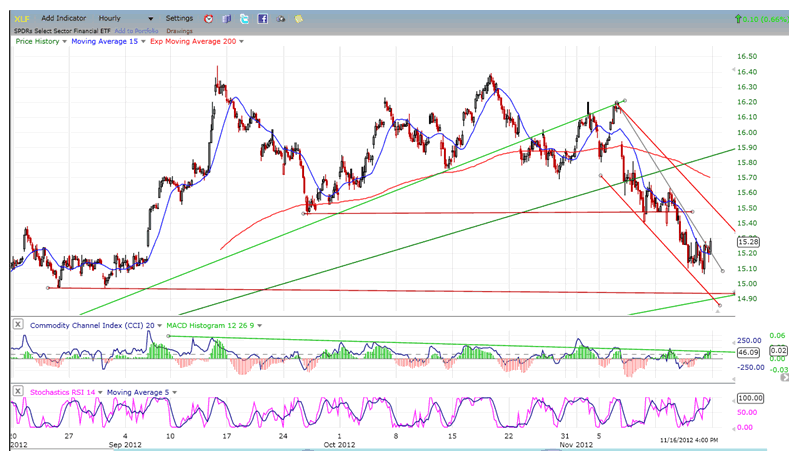795x465 pixels.
Task: Open the Settings menu
Action: 179,18
